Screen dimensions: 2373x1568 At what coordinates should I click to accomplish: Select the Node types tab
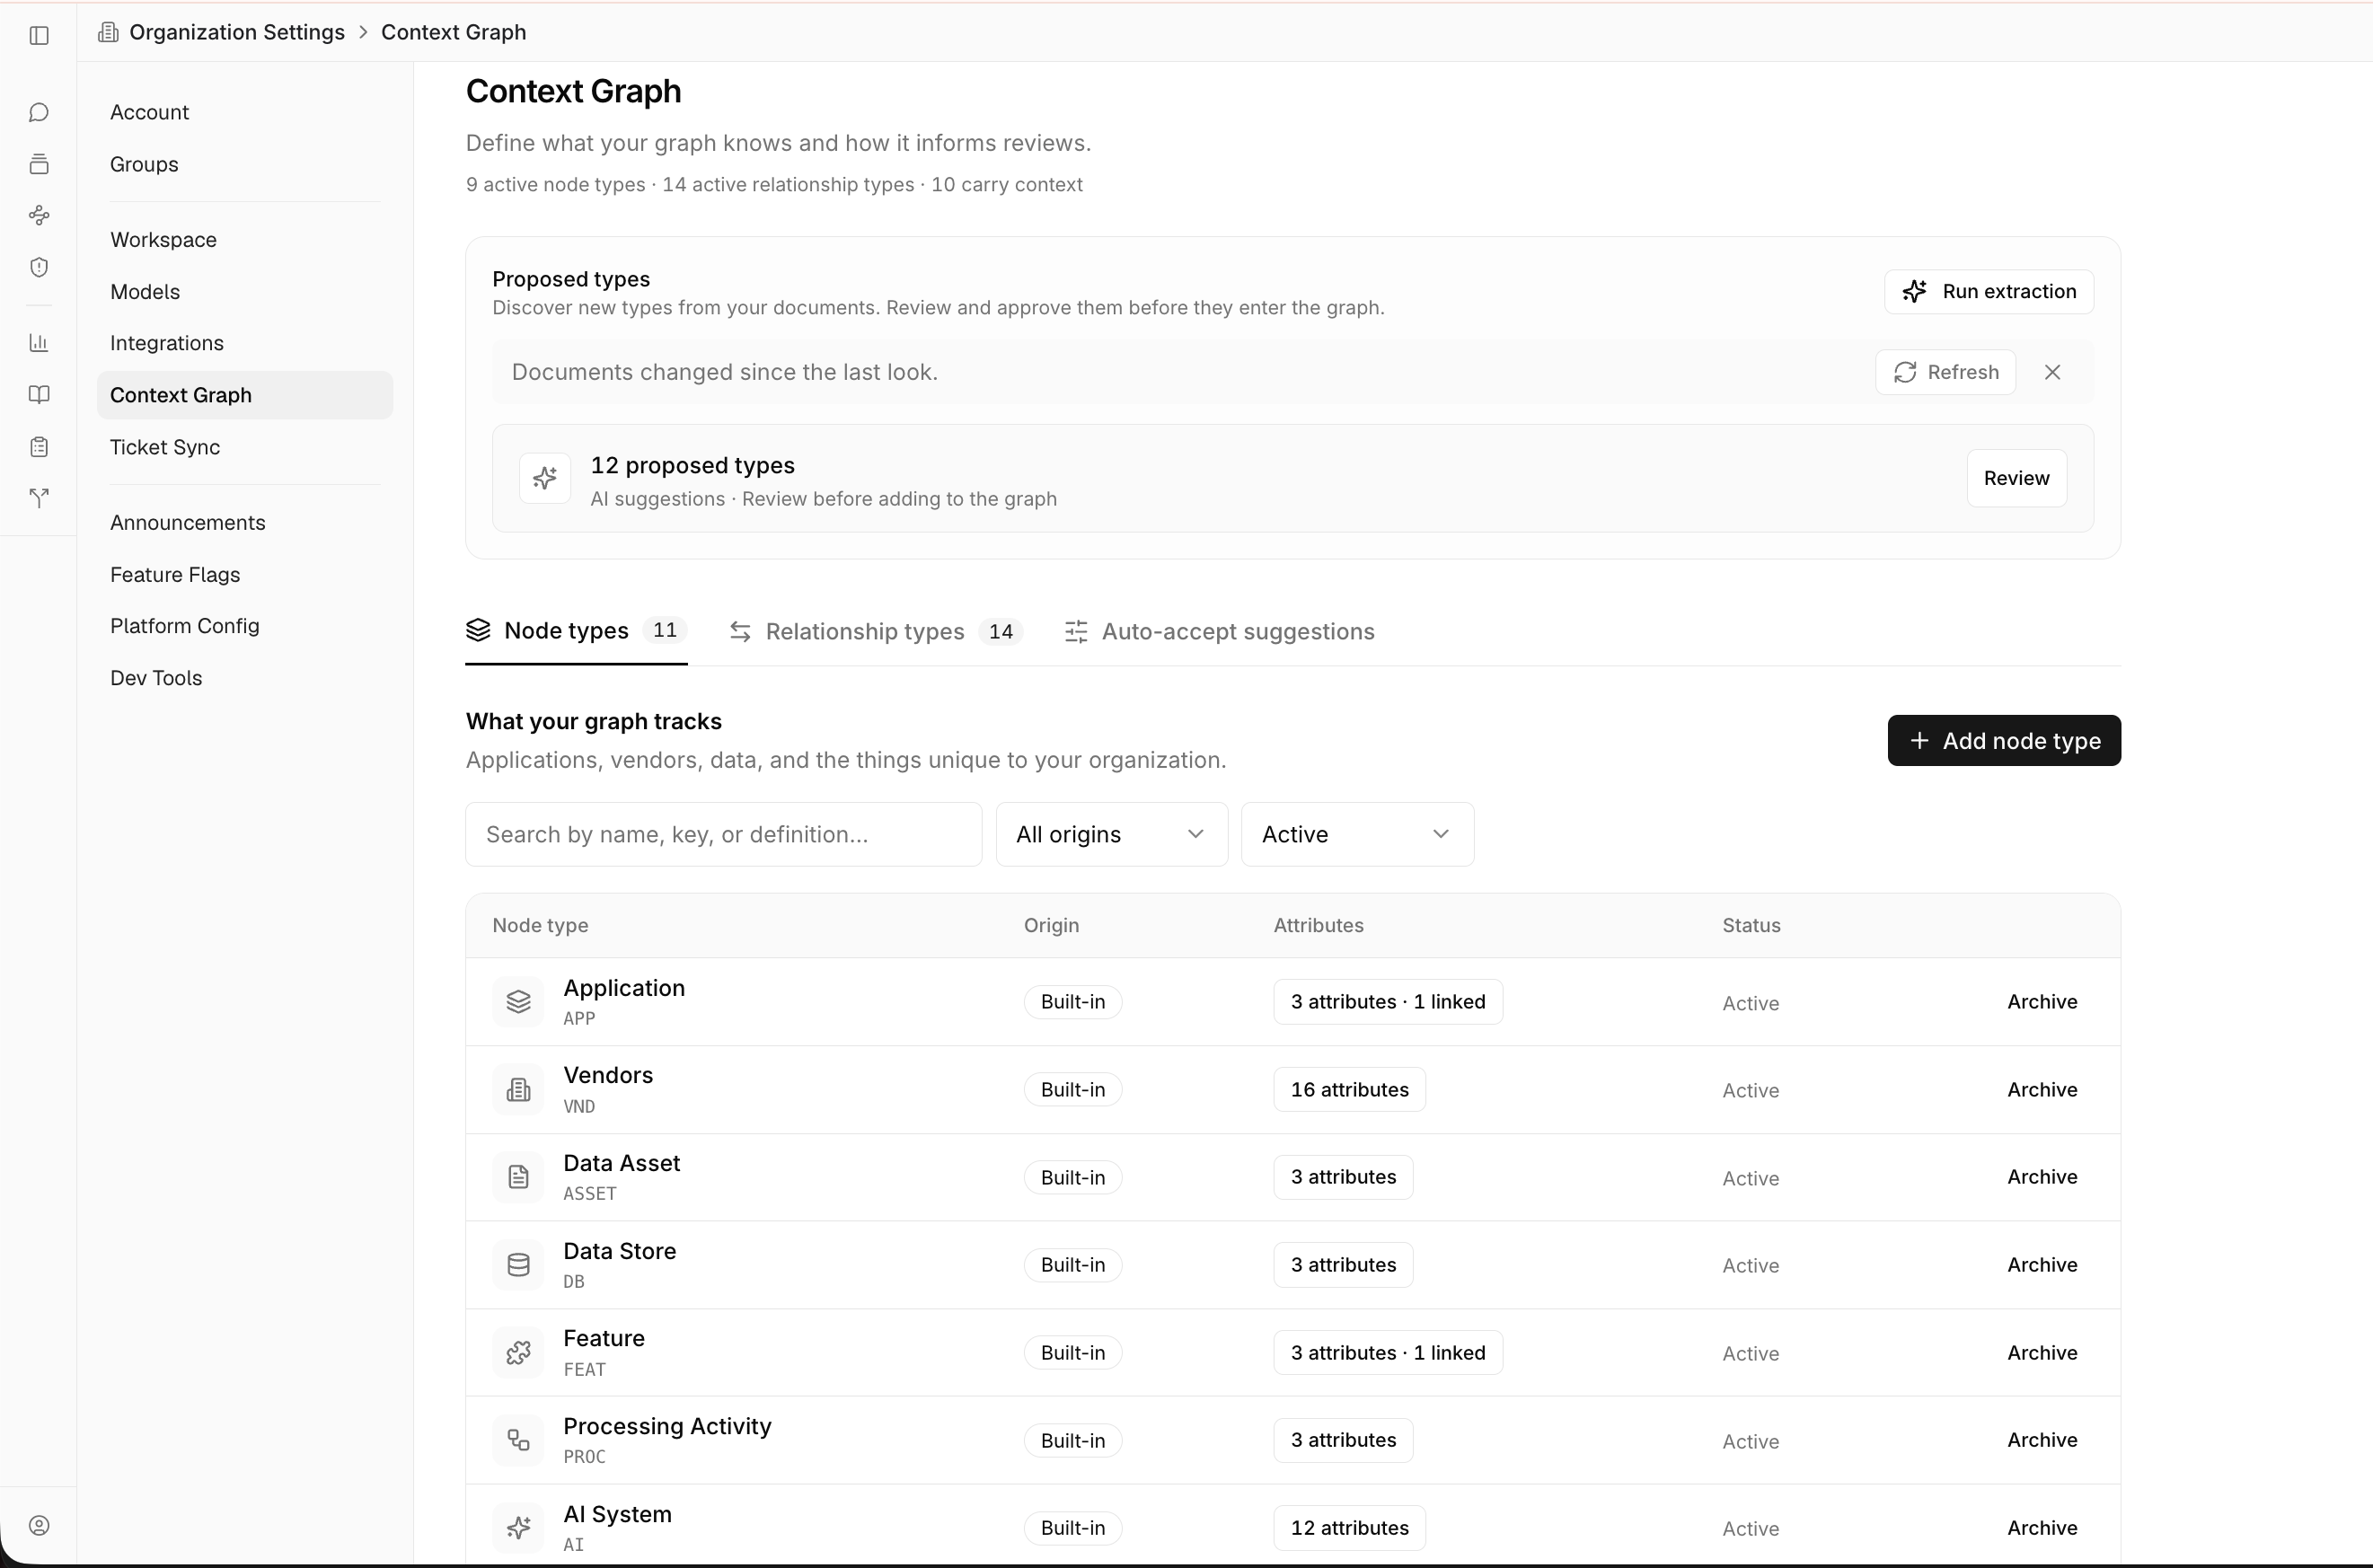pyautogui.click(x=576, y=631)
